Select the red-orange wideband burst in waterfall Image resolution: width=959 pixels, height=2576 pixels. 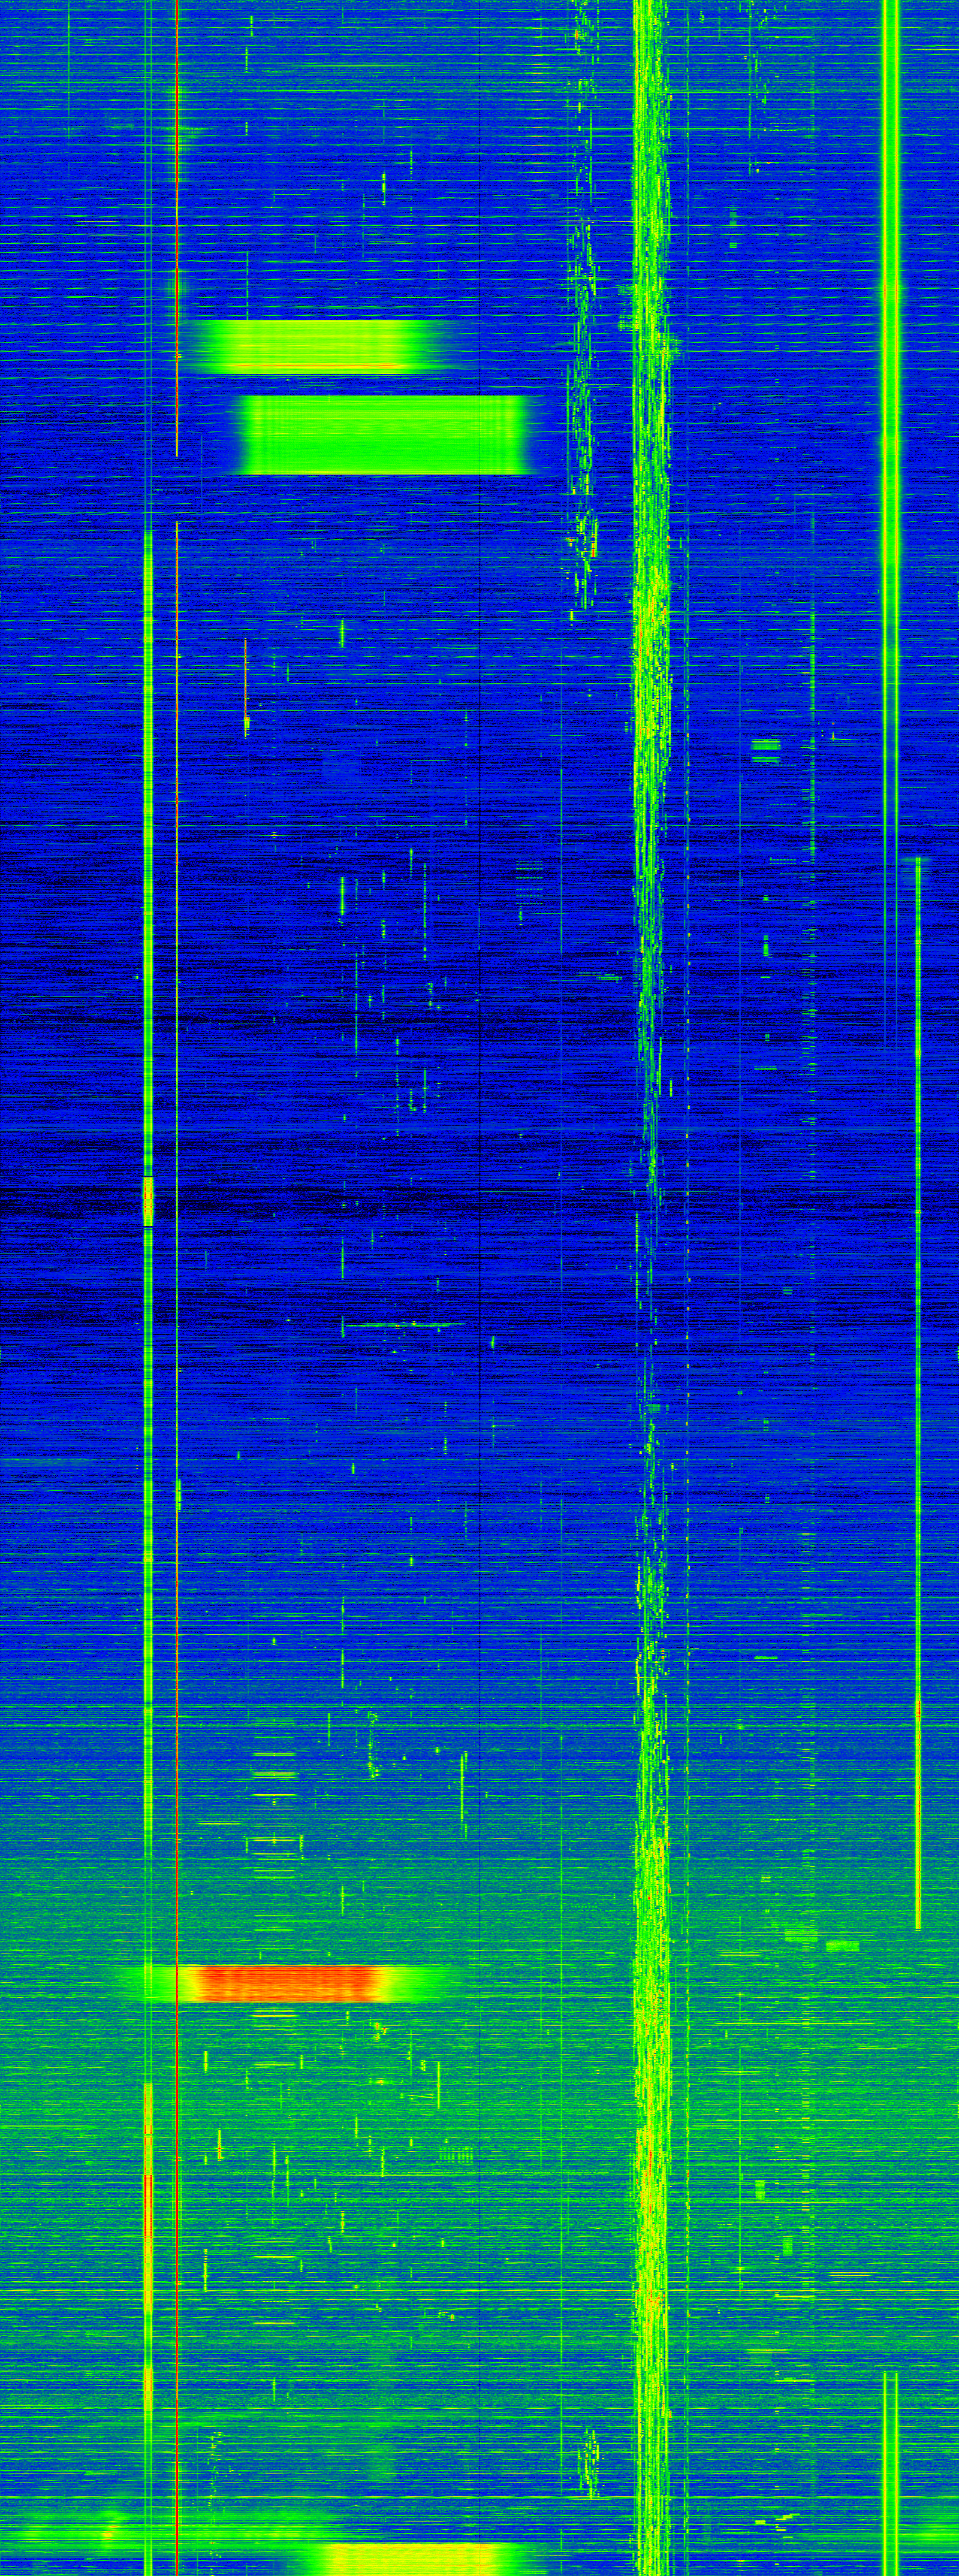[290, 1982]
